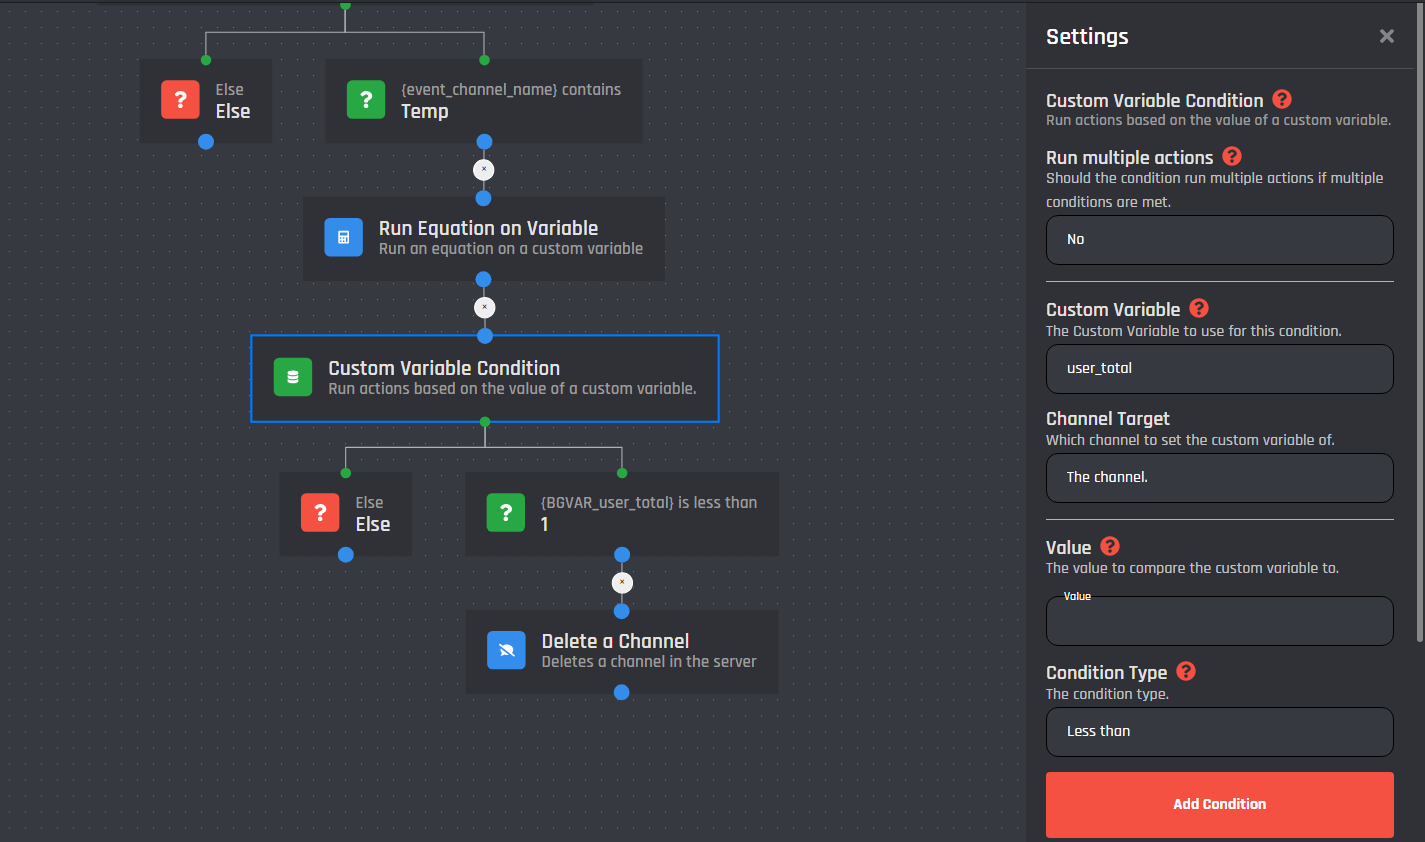This screenshot has height=842, width=1425.
Task: Remove connection above Delete a Channel block
Action: click(x=622, y=583)
